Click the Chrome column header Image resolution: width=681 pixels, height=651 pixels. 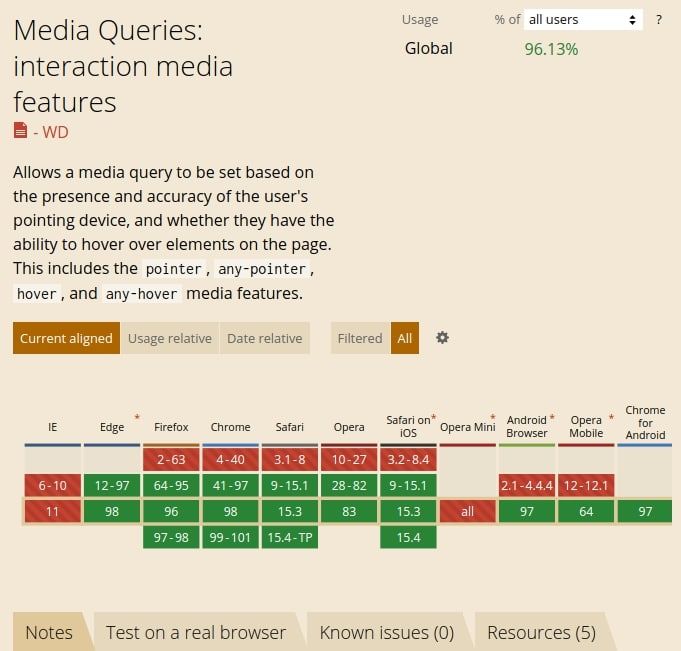231,427
